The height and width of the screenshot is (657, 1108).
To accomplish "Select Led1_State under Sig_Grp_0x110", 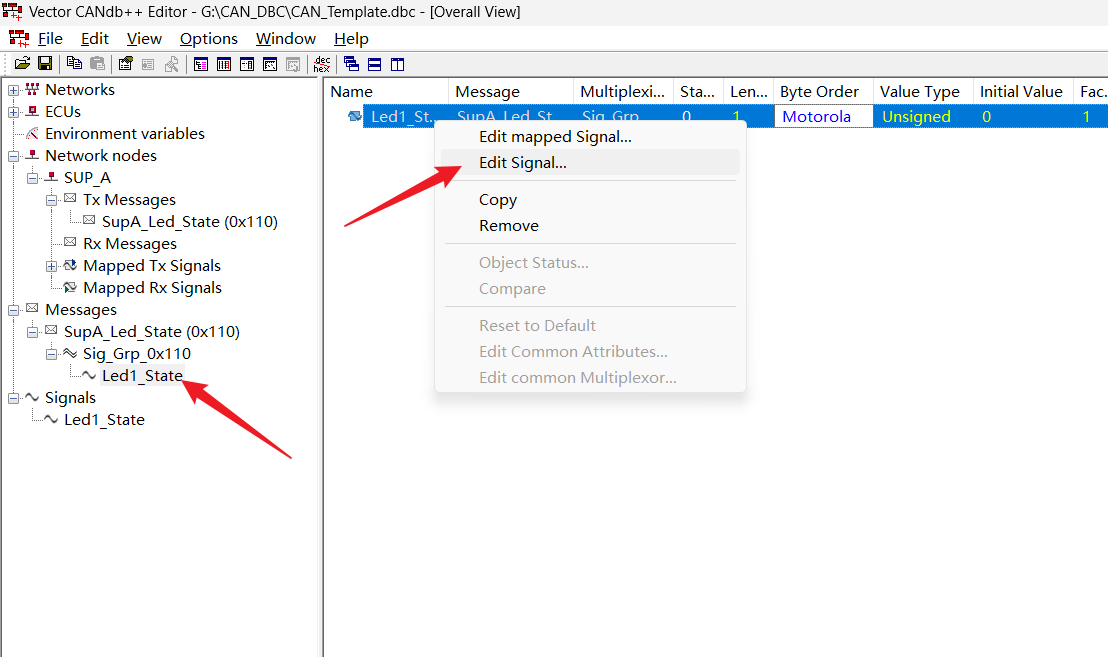I will pyautogui.click(x=142, y=376).
